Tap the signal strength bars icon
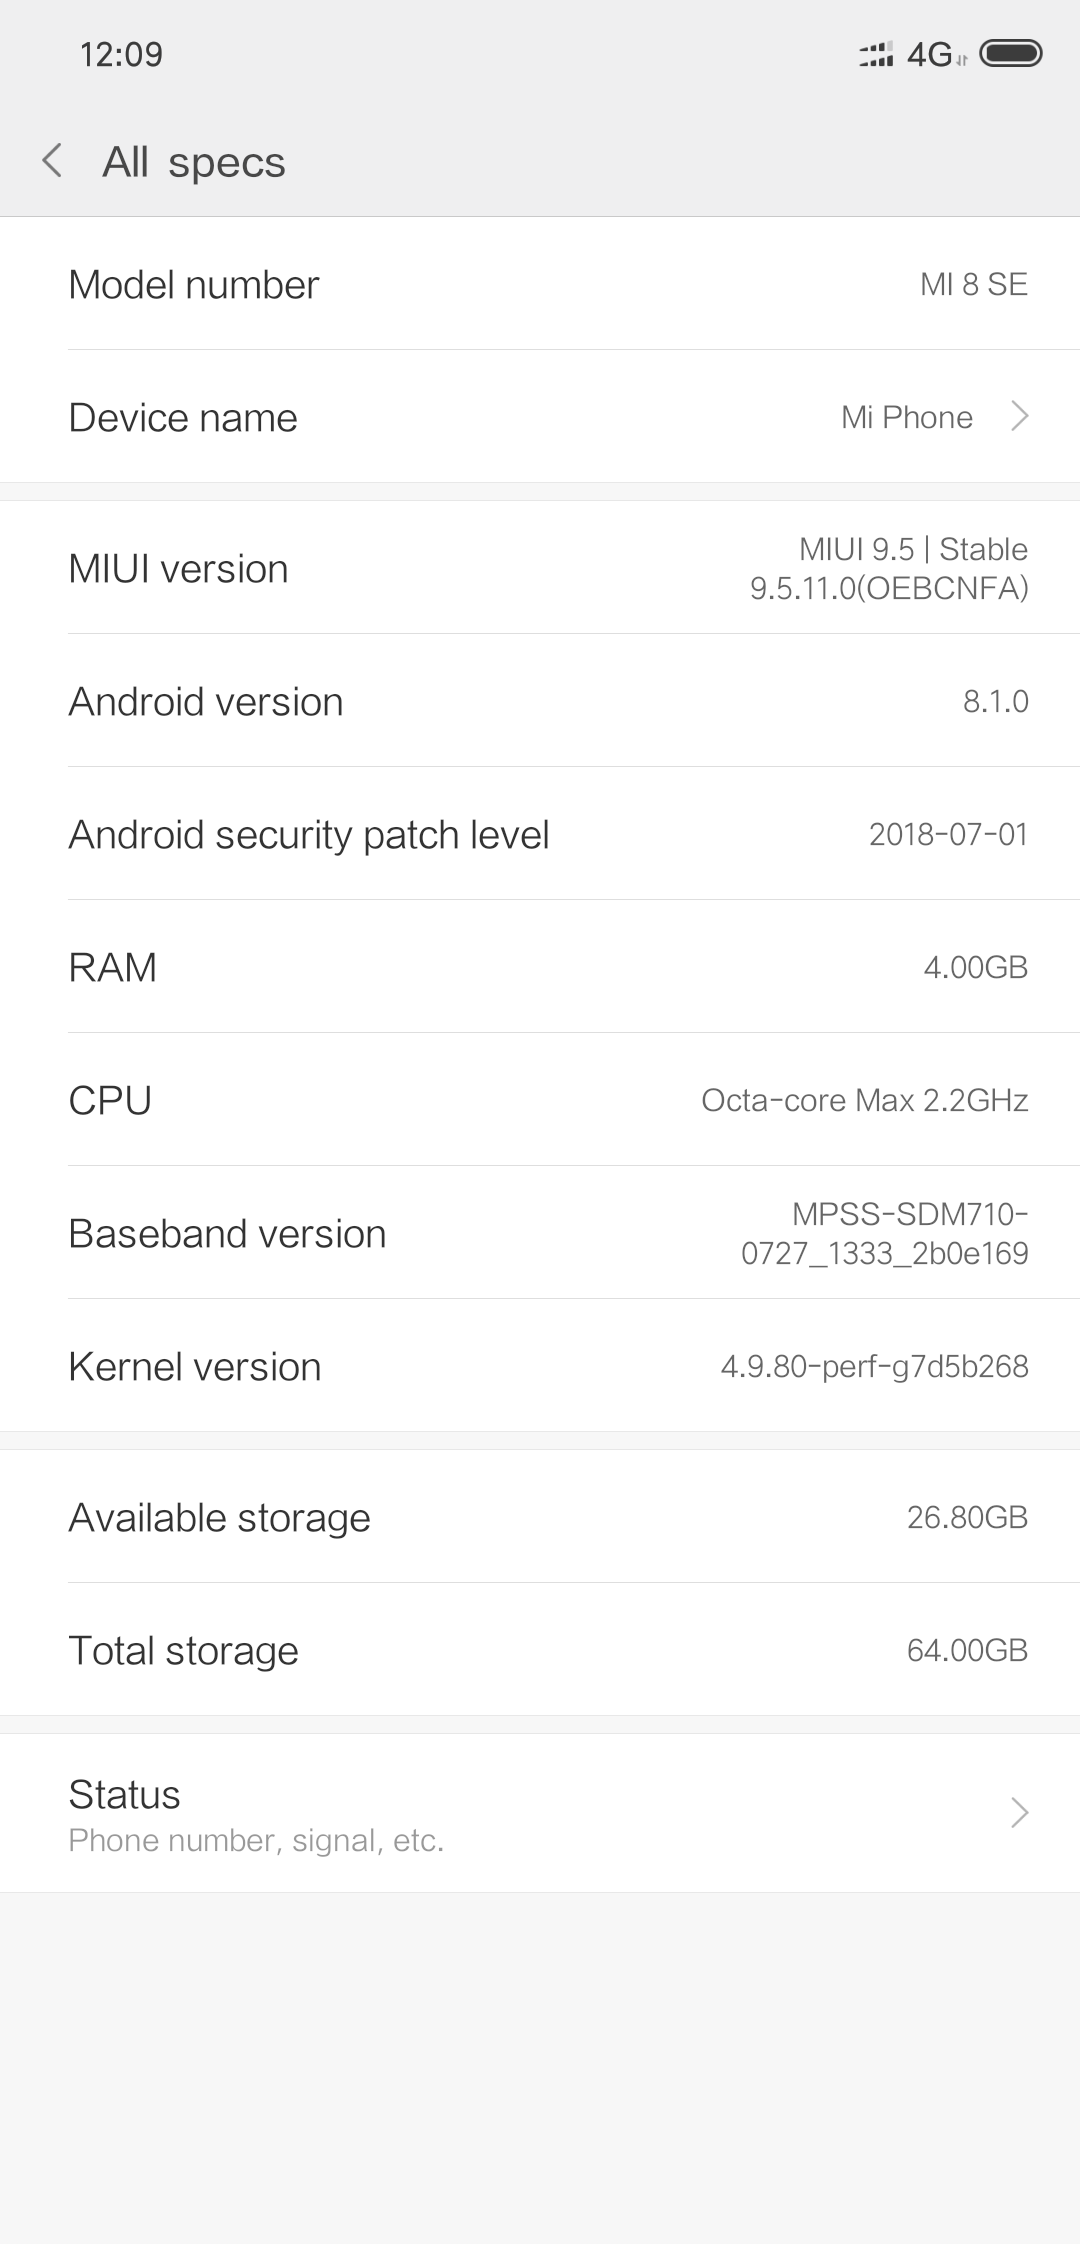 (876, 55)
